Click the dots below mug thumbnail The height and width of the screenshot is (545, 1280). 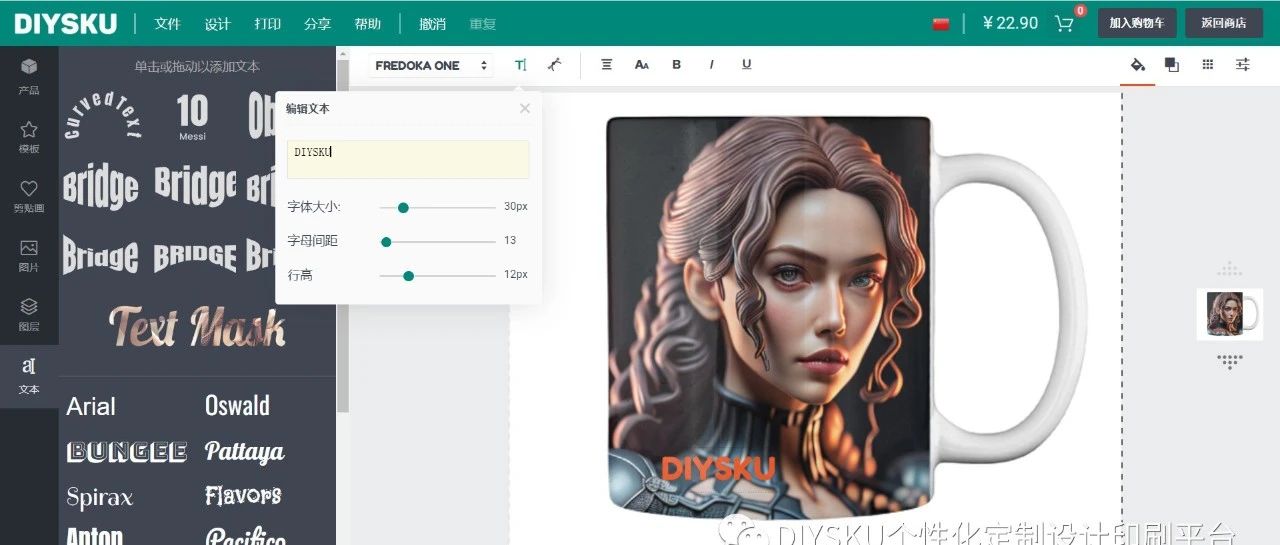point(1230,361)
